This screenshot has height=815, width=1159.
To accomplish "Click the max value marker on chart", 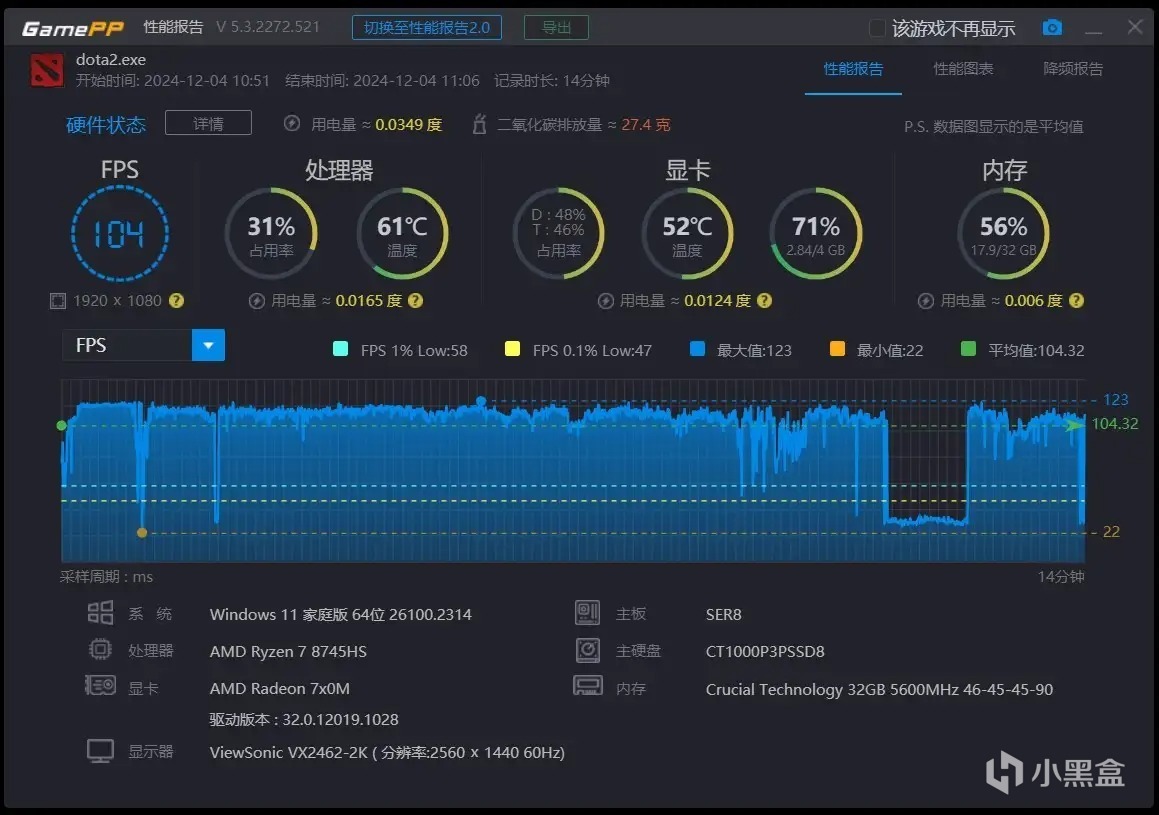I will point(481,401).
